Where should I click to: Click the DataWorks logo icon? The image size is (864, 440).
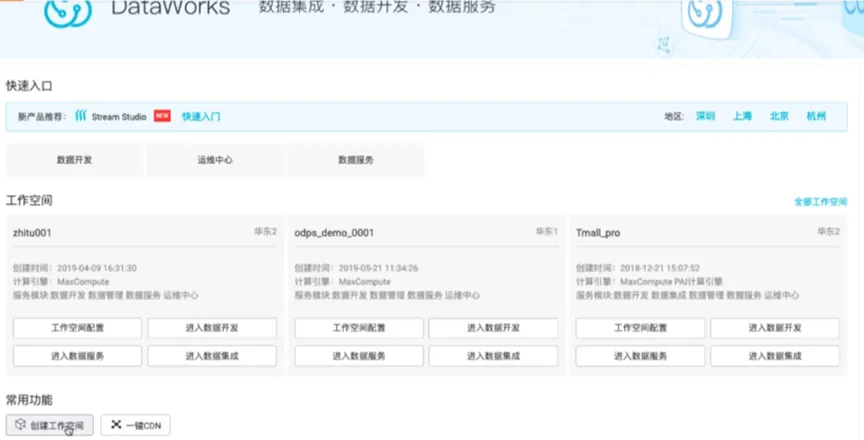point(67,12)
